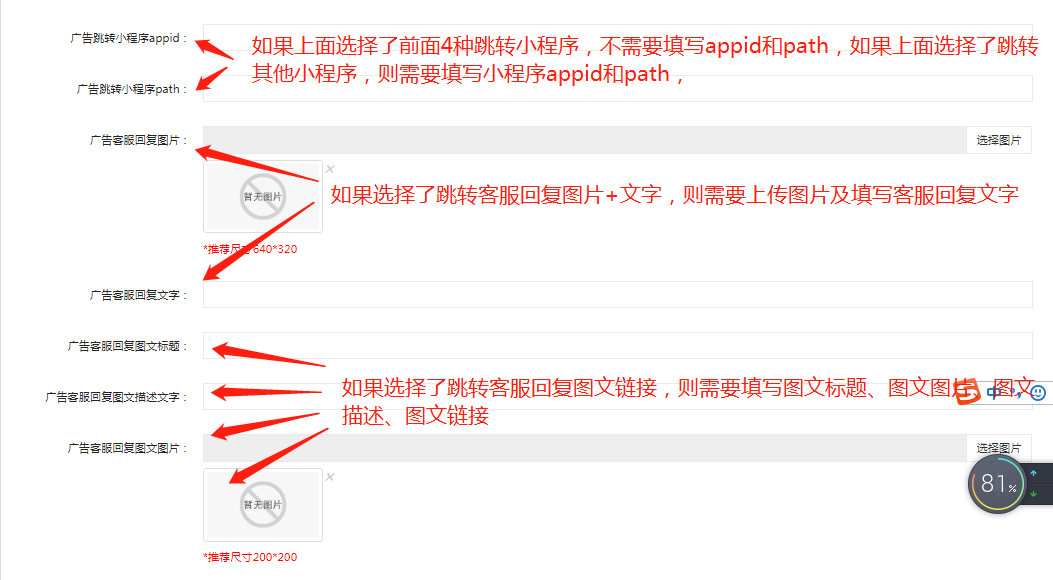This screenshot has width=1053, height=580.
Task: Focus the 广告跳转小程序appid input field
Action: pos(617,38)
